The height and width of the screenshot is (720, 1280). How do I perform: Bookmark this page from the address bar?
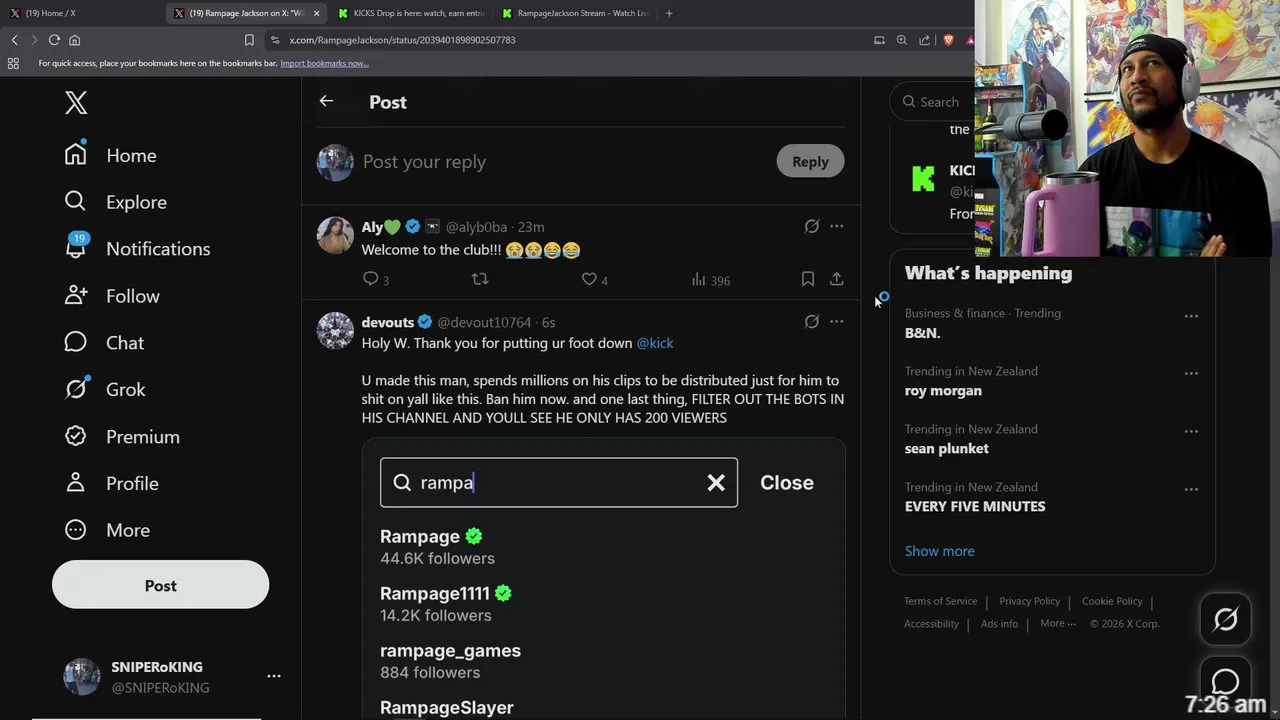pos(249,40)
